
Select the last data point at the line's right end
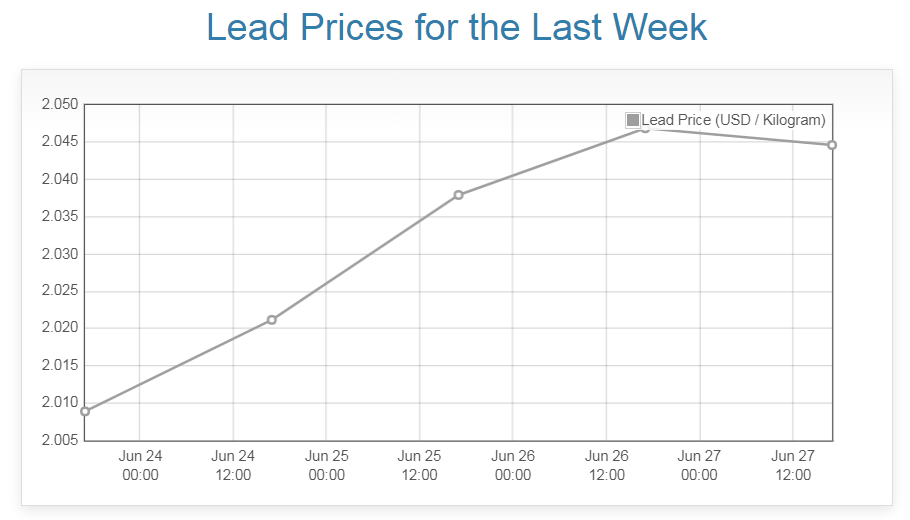(832, 145)
